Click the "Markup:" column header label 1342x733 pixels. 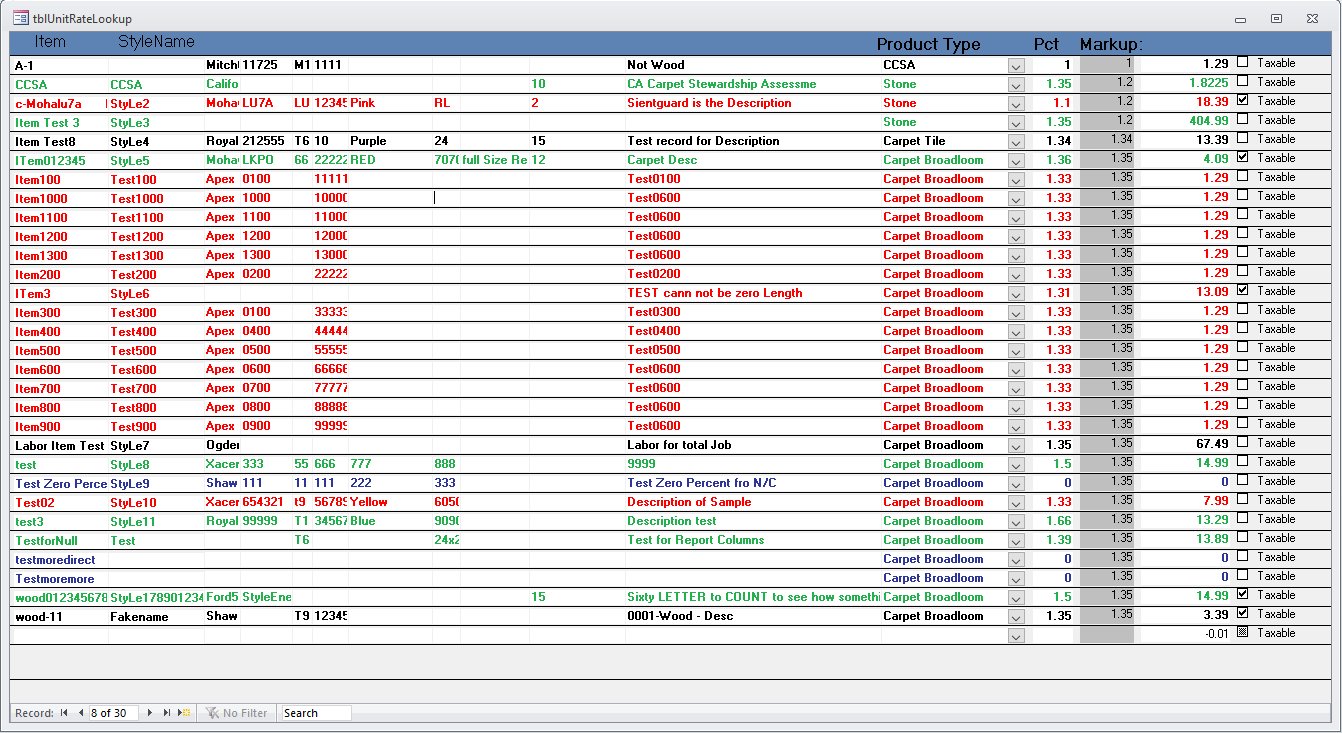1111,44
